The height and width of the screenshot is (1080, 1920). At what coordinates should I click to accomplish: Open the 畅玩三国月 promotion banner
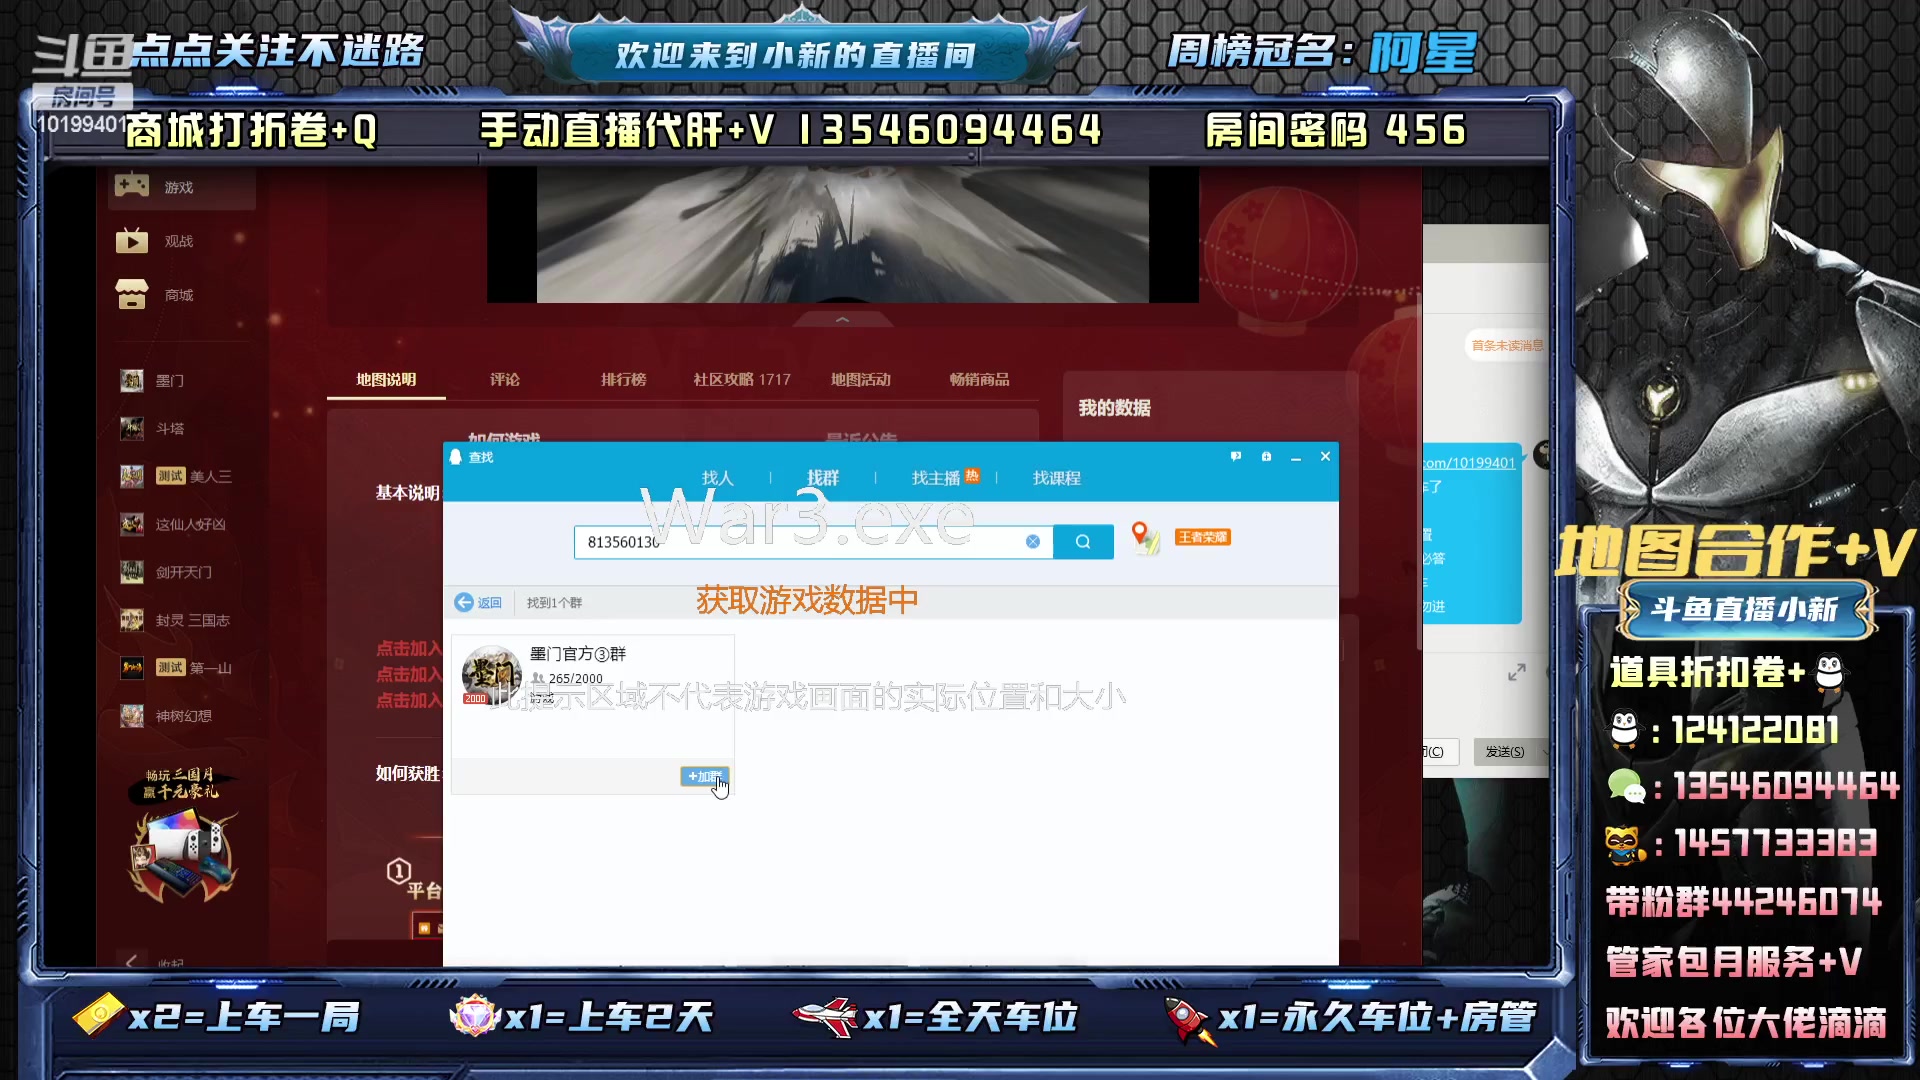(182, 835)
